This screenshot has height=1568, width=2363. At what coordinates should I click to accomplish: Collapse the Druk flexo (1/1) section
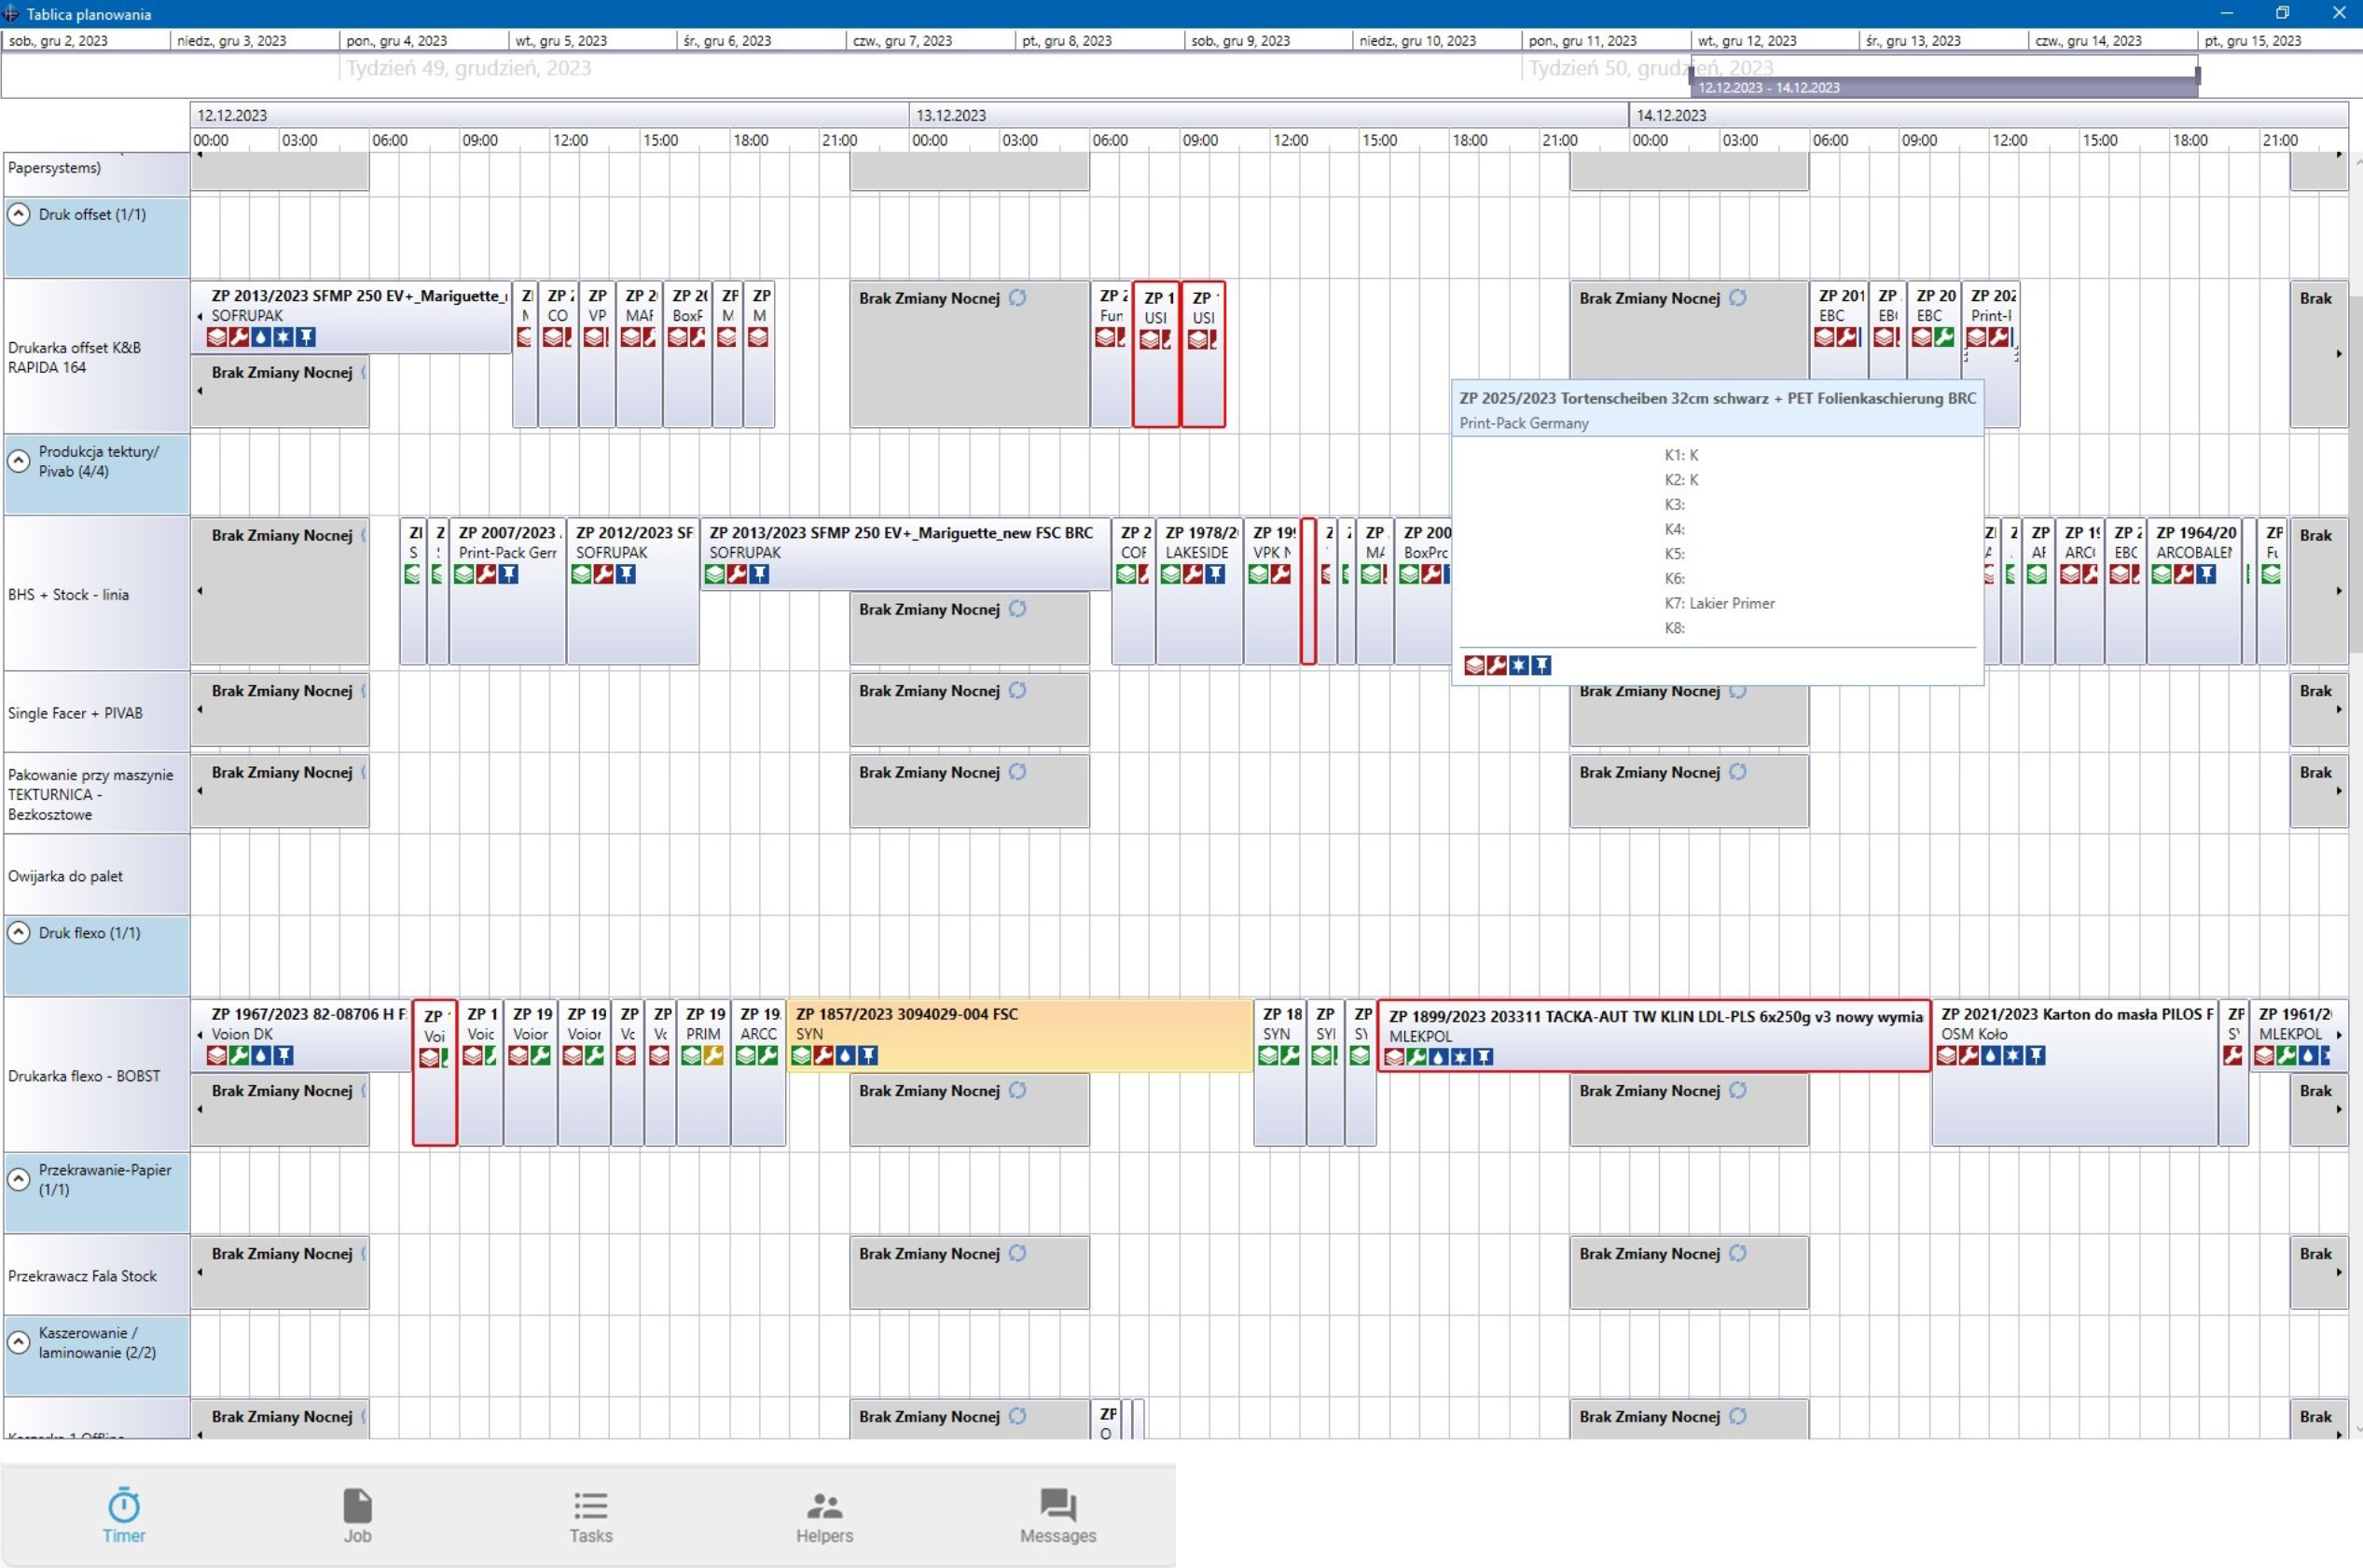(x=18, y=931)
